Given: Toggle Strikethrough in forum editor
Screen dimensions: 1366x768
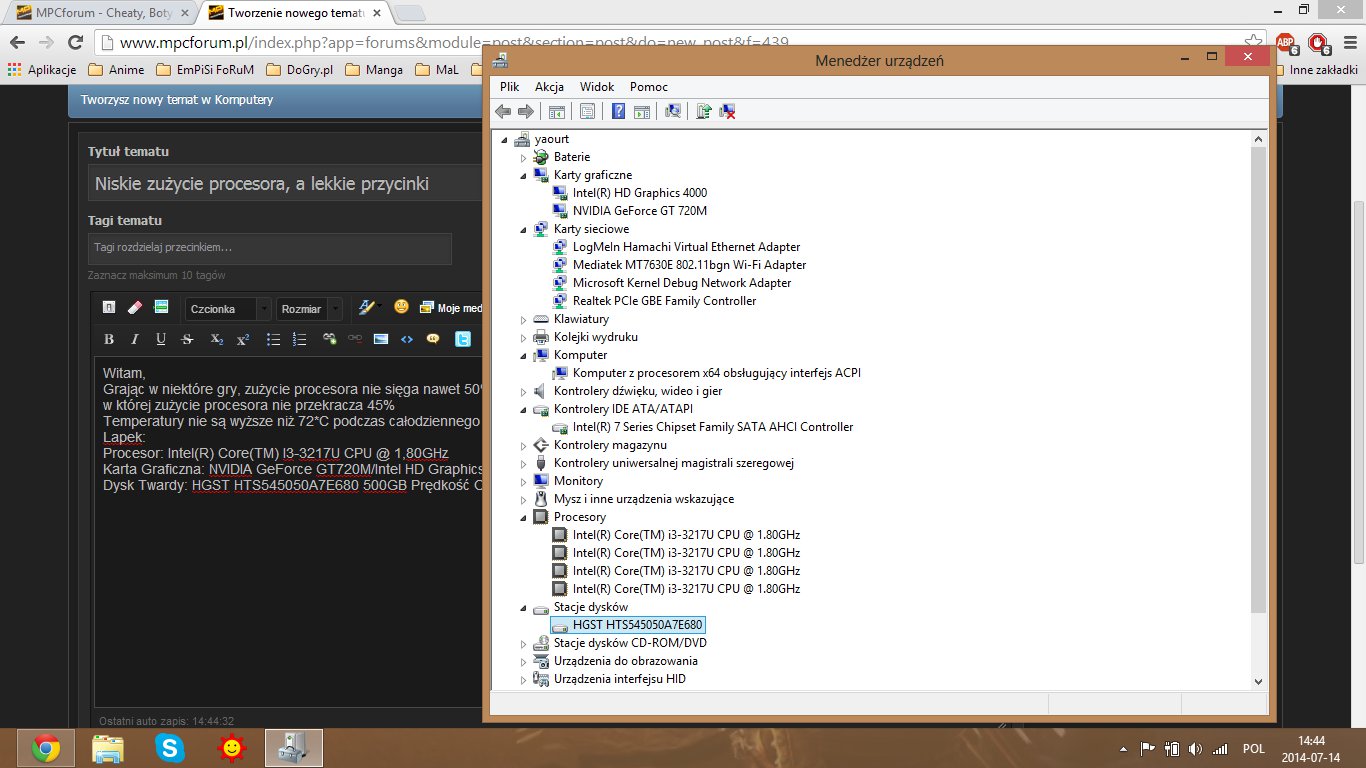Looking at the screenshot, I should 187,339.
